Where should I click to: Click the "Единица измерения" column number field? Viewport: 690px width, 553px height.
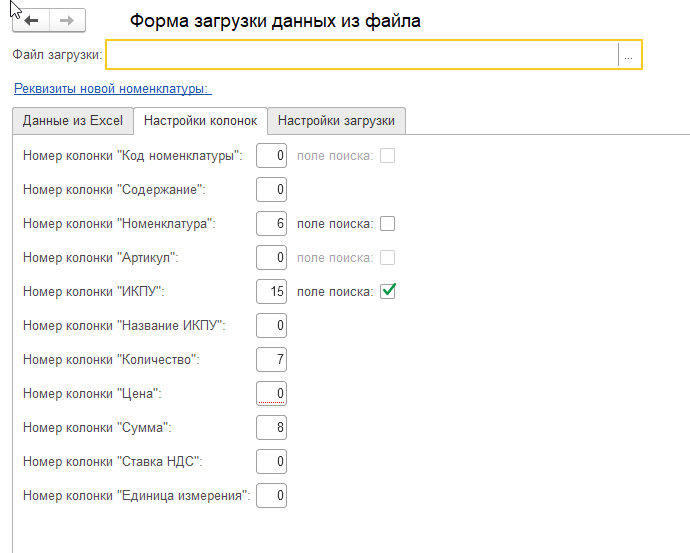272,495
